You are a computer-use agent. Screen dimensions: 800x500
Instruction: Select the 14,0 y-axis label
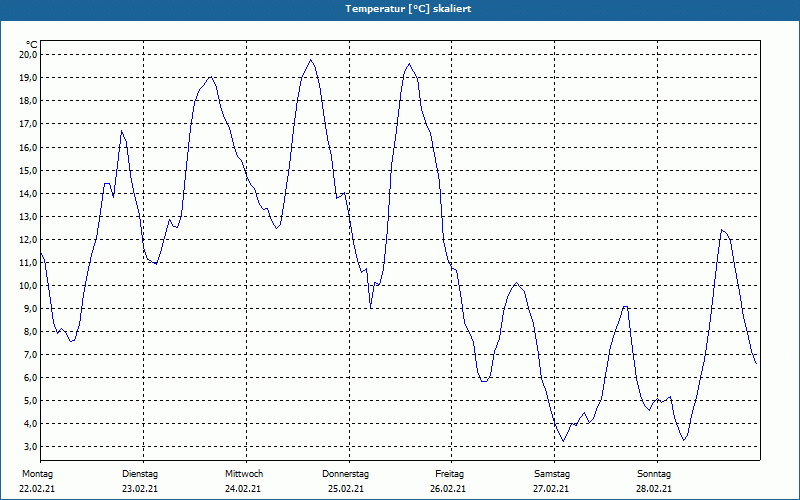tap(28, 193)
